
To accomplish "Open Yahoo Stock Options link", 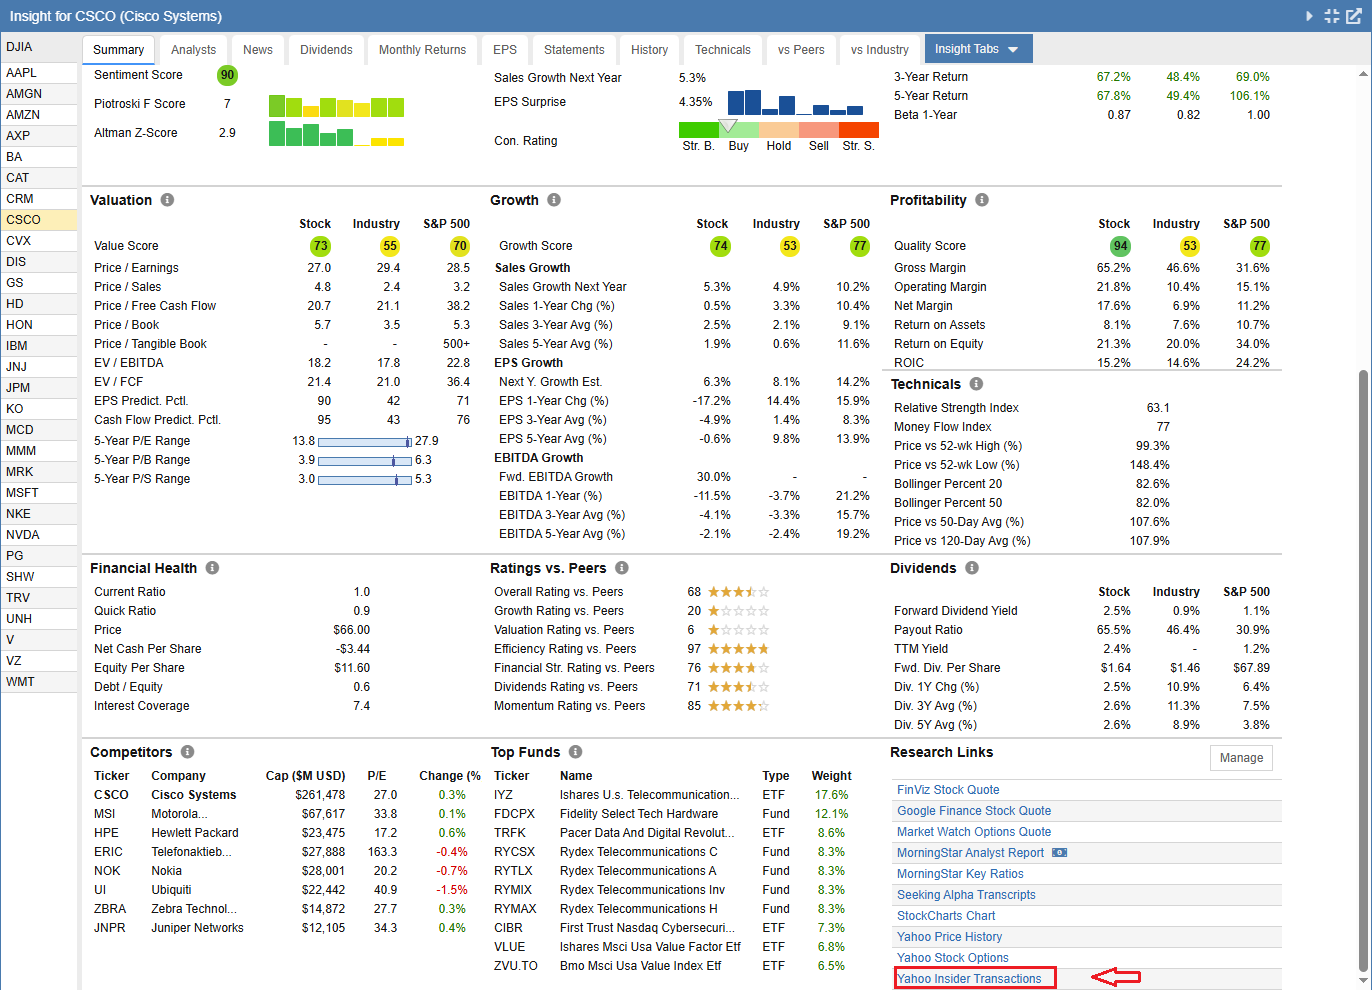I will point(953,958).
